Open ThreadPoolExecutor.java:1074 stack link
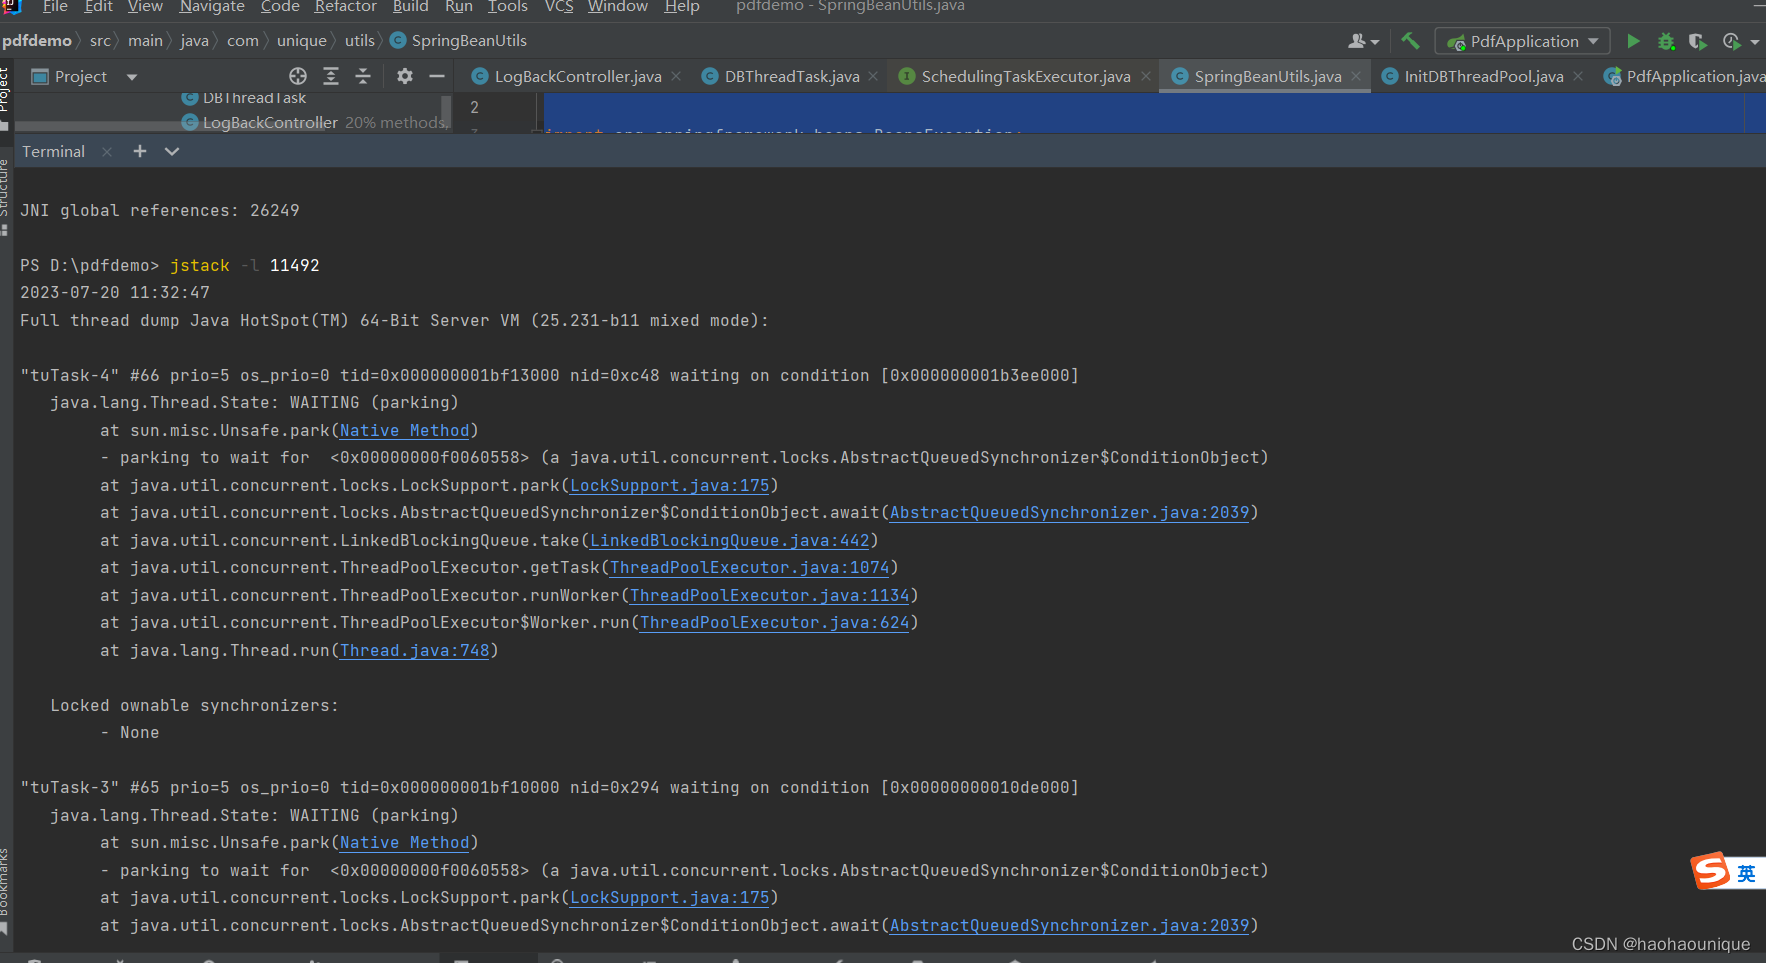This screenshot has width=1766, height=963. click(x=750, y=567)
